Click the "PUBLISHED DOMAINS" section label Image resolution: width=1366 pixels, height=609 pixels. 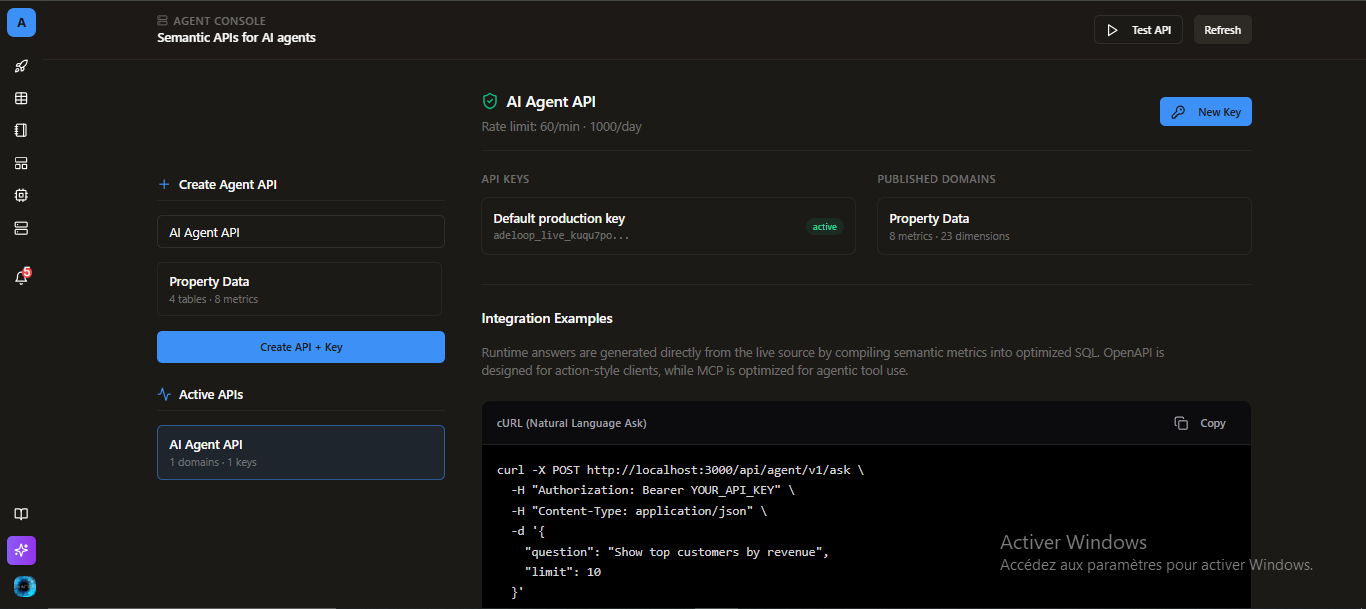pyautogui.click(x=936, y=179)
